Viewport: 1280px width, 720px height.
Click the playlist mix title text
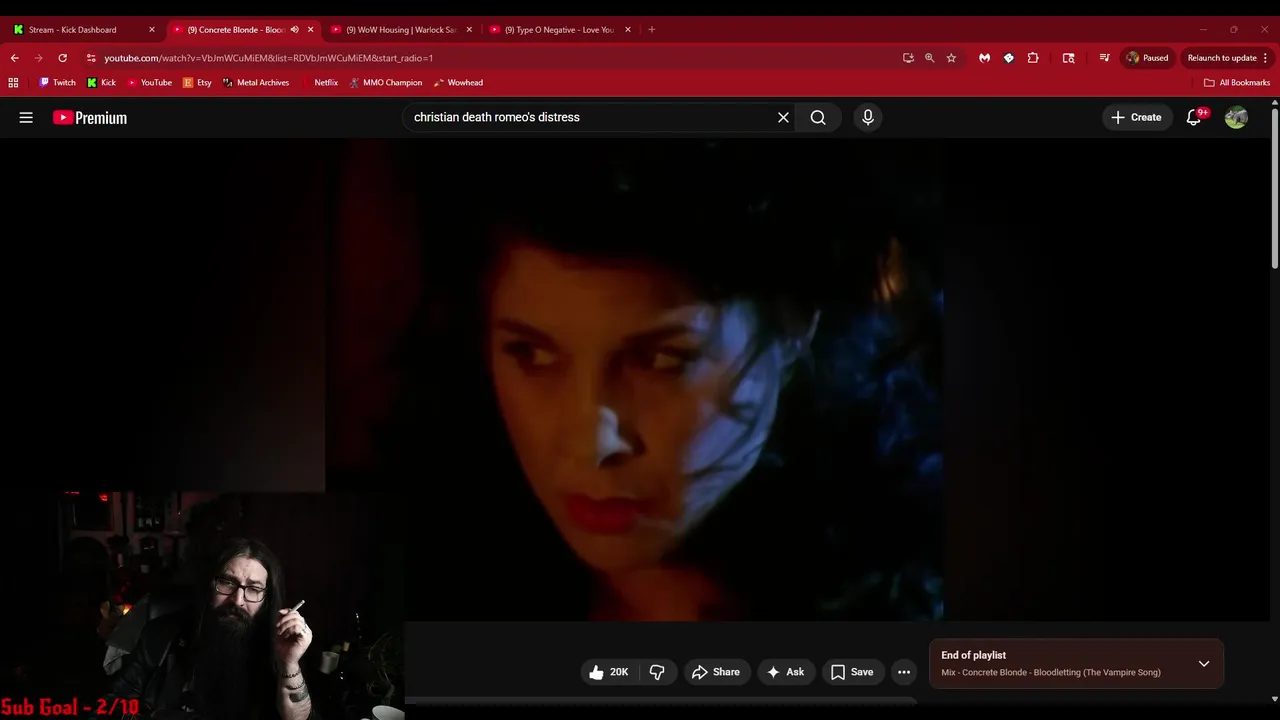pos(1051,673)
